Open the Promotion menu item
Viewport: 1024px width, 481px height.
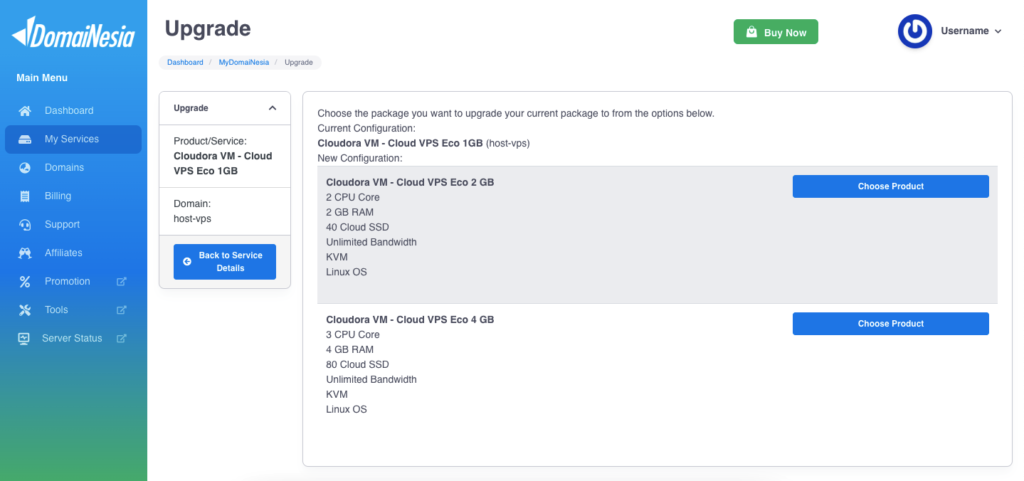click(x=67, y=281)
